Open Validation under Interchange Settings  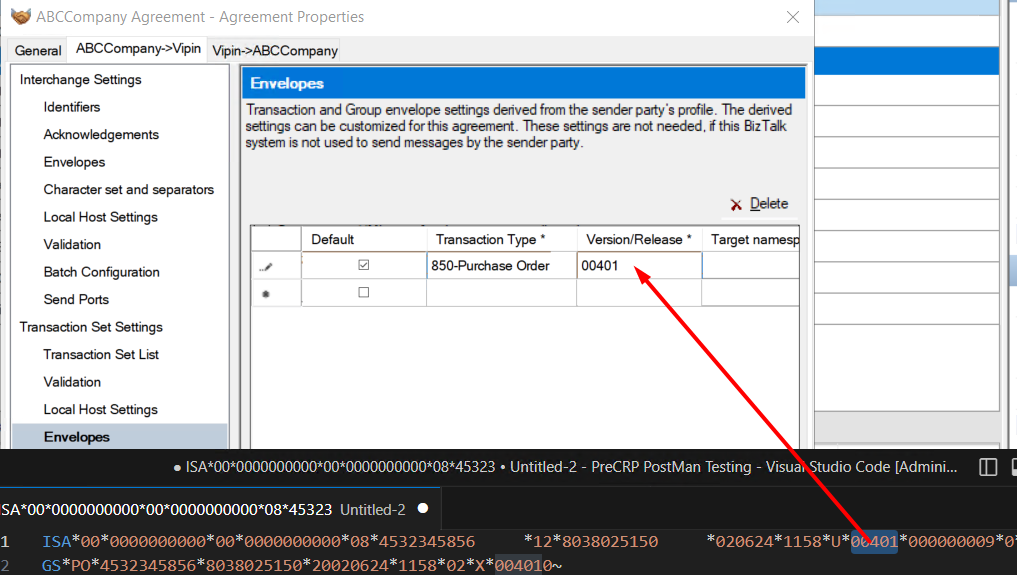[72, 244]
